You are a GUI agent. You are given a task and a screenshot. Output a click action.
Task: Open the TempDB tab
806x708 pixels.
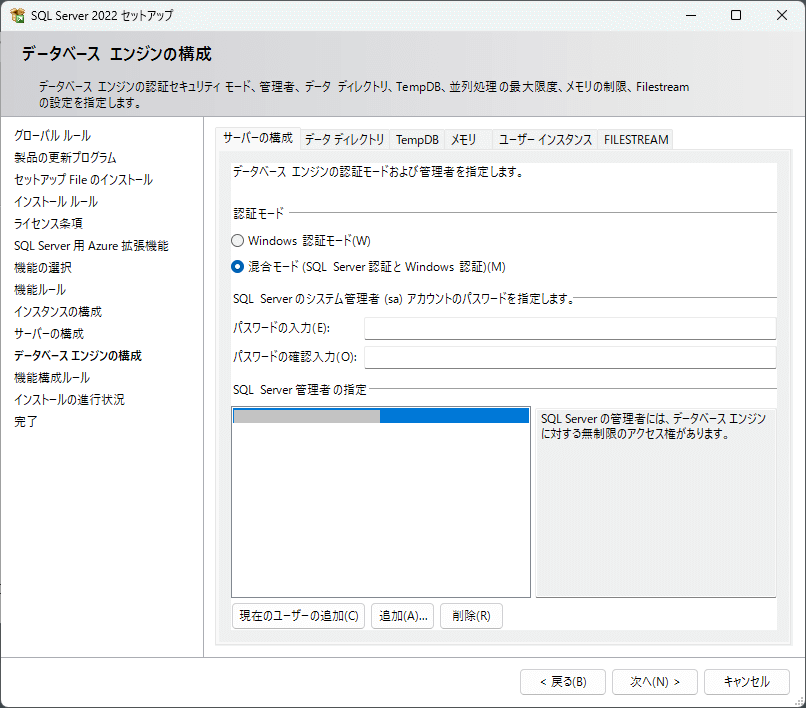coord(417,139)
